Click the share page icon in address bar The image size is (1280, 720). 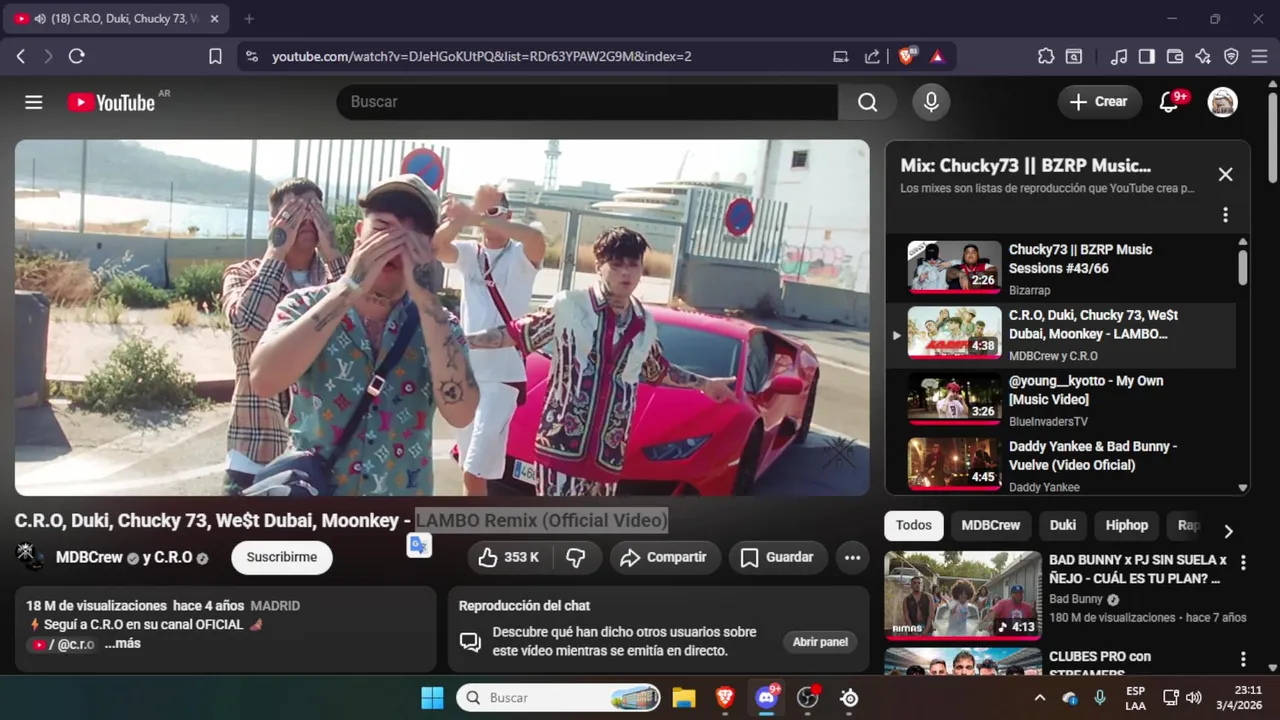[x=872, y=57]
